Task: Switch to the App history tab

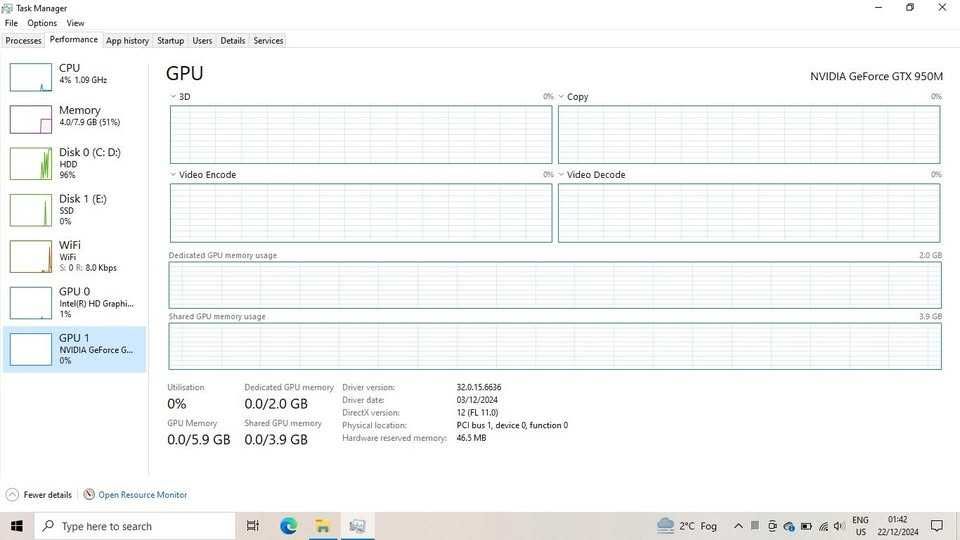Action: [127, 40]
